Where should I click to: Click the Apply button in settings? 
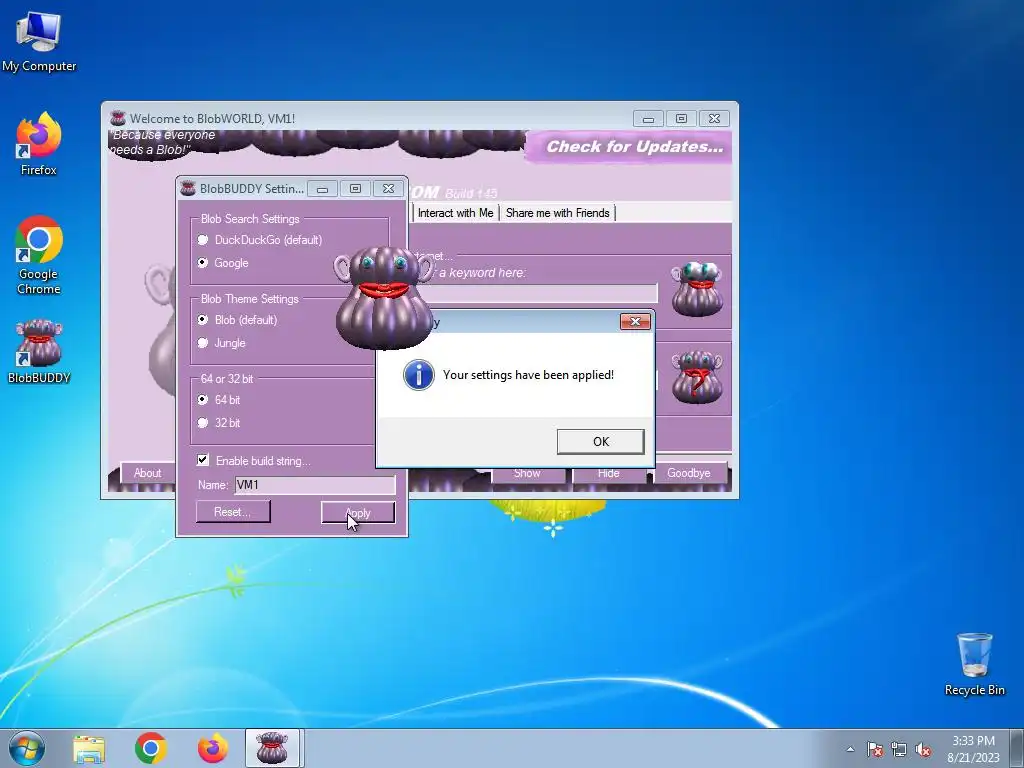click(358, 513)
